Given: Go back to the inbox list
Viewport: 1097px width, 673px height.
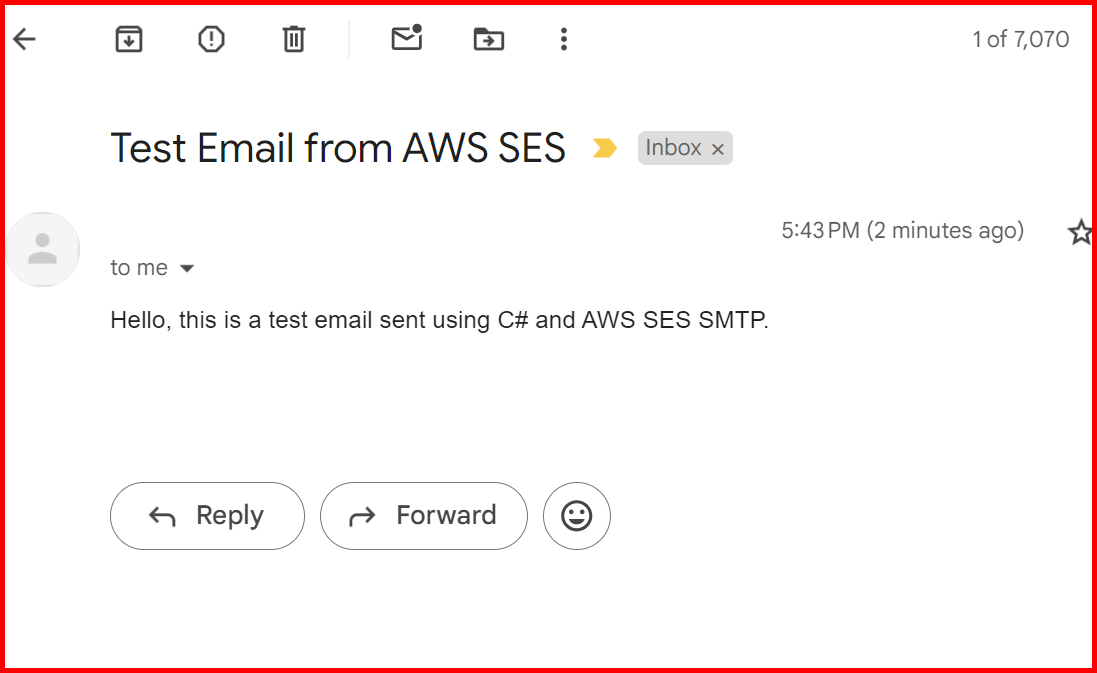Looking at the screenshot, I should (23, 39).
